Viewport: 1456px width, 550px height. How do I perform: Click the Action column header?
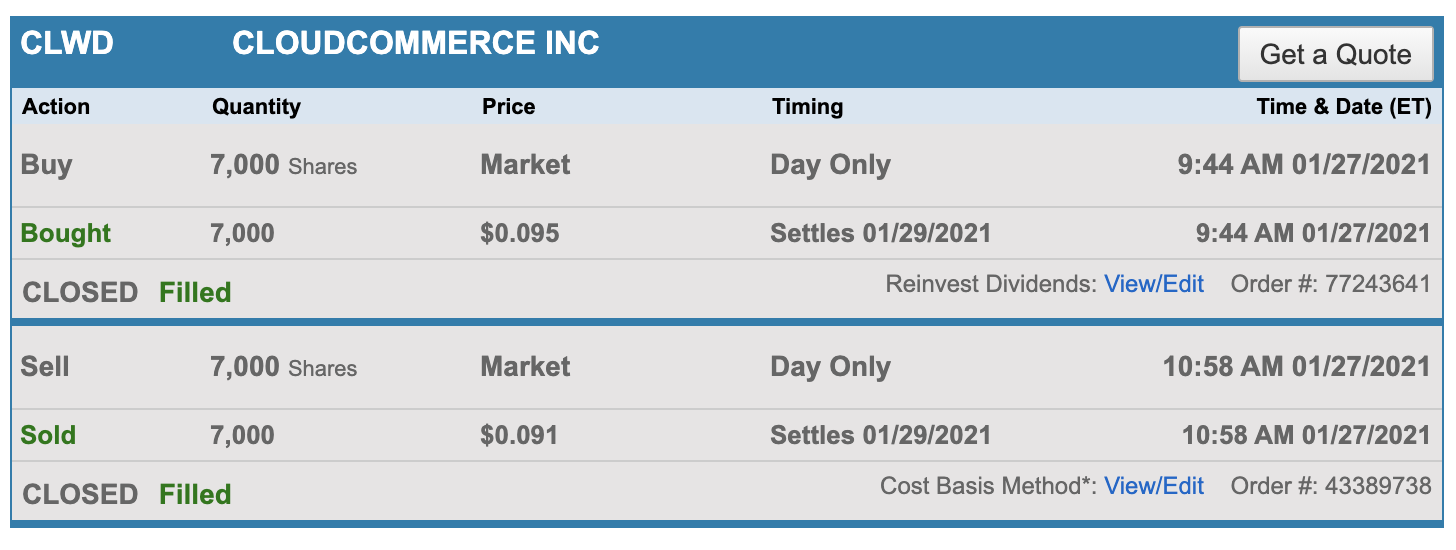pyautogui.click(x=56, y=107)
